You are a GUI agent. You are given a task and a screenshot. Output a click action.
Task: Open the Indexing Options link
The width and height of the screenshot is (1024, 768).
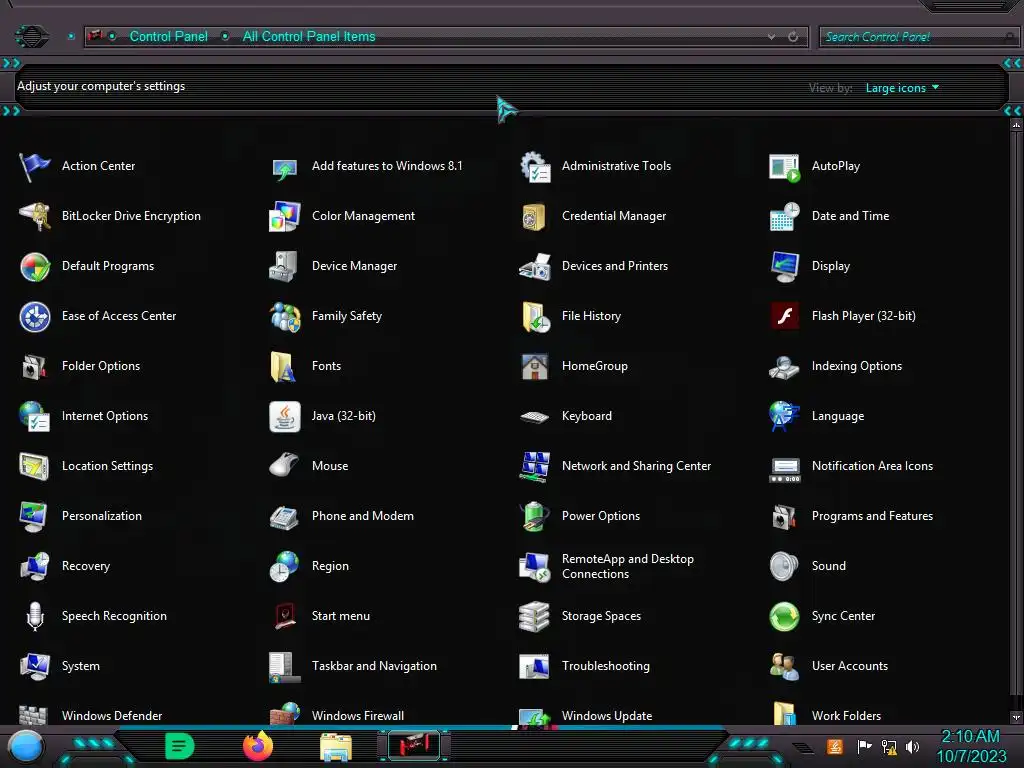pyautogui.click(x=857, y=366)
